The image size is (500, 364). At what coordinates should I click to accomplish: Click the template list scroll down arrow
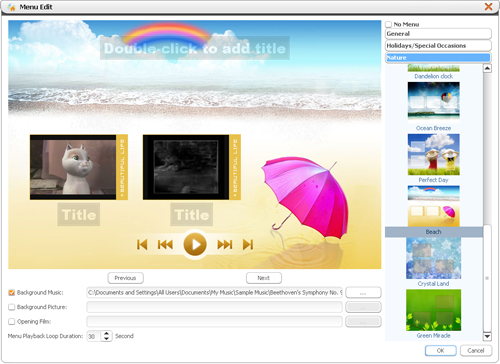point(487,336)
